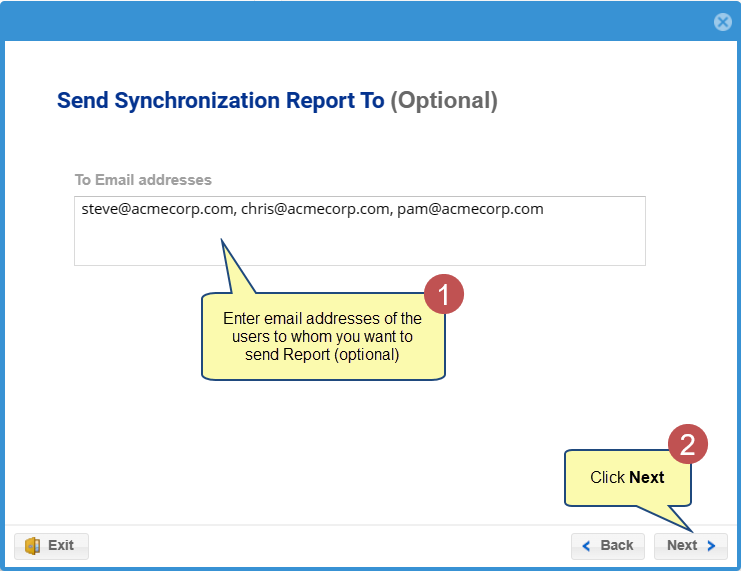Image resolution: width=741 pixels, height=571 pixels.
Task: Click the left arrow icon beside Back
Action: click(x=586, y=546)
